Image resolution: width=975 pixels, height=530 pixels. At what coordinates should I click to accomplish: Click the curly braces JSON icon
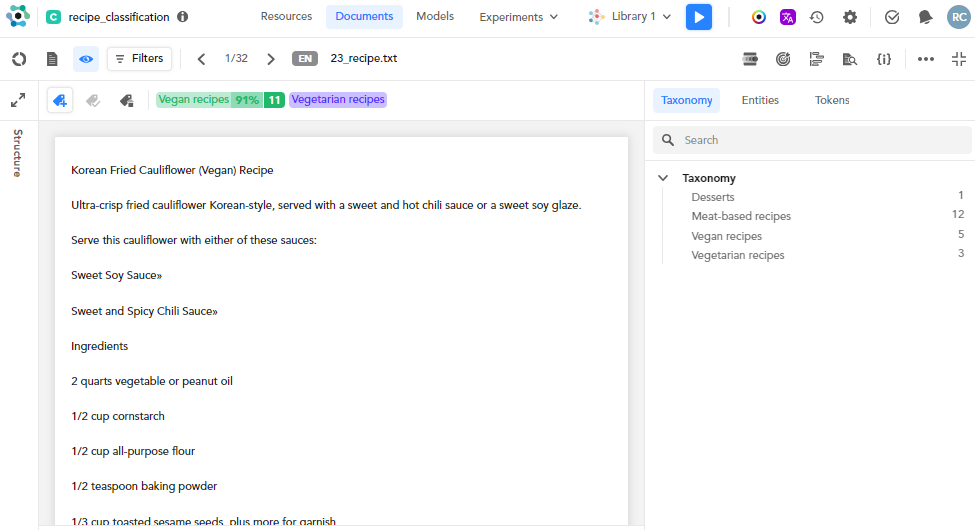883,59
